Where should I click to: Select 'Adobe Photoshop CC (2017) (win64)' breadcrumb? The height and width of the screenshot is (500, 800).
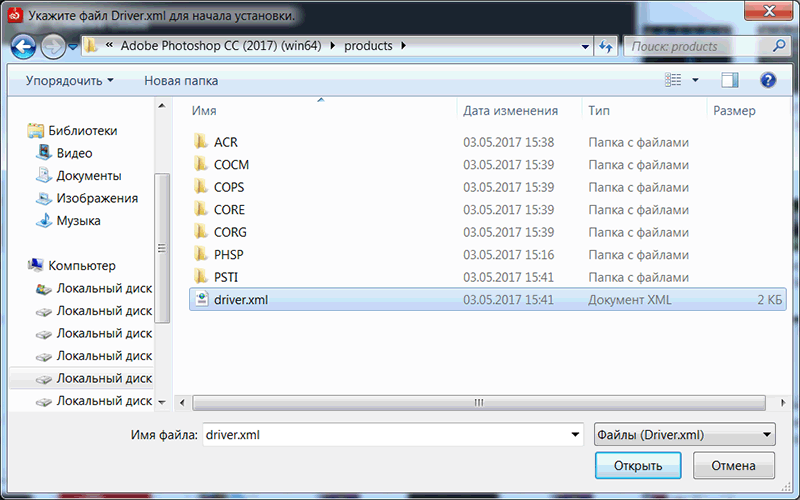[221, 46]
